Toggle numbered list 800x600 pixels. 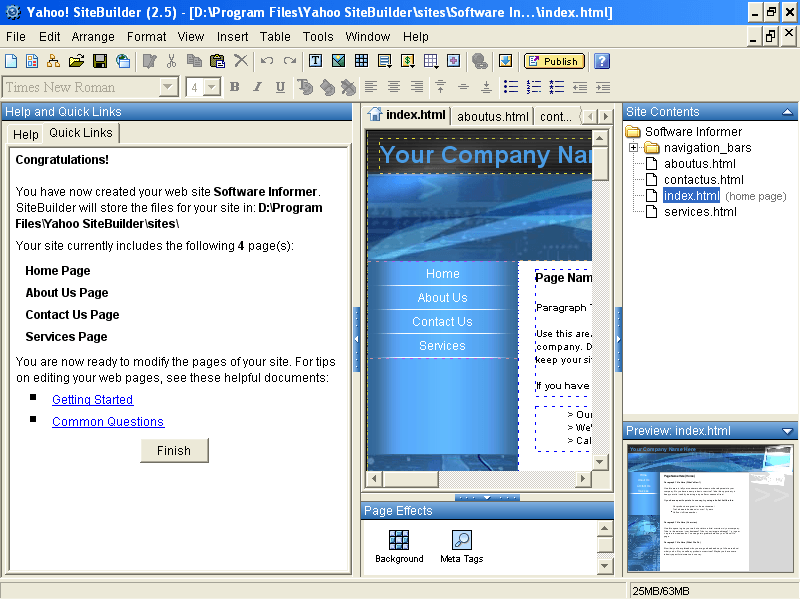coord(534,87)
